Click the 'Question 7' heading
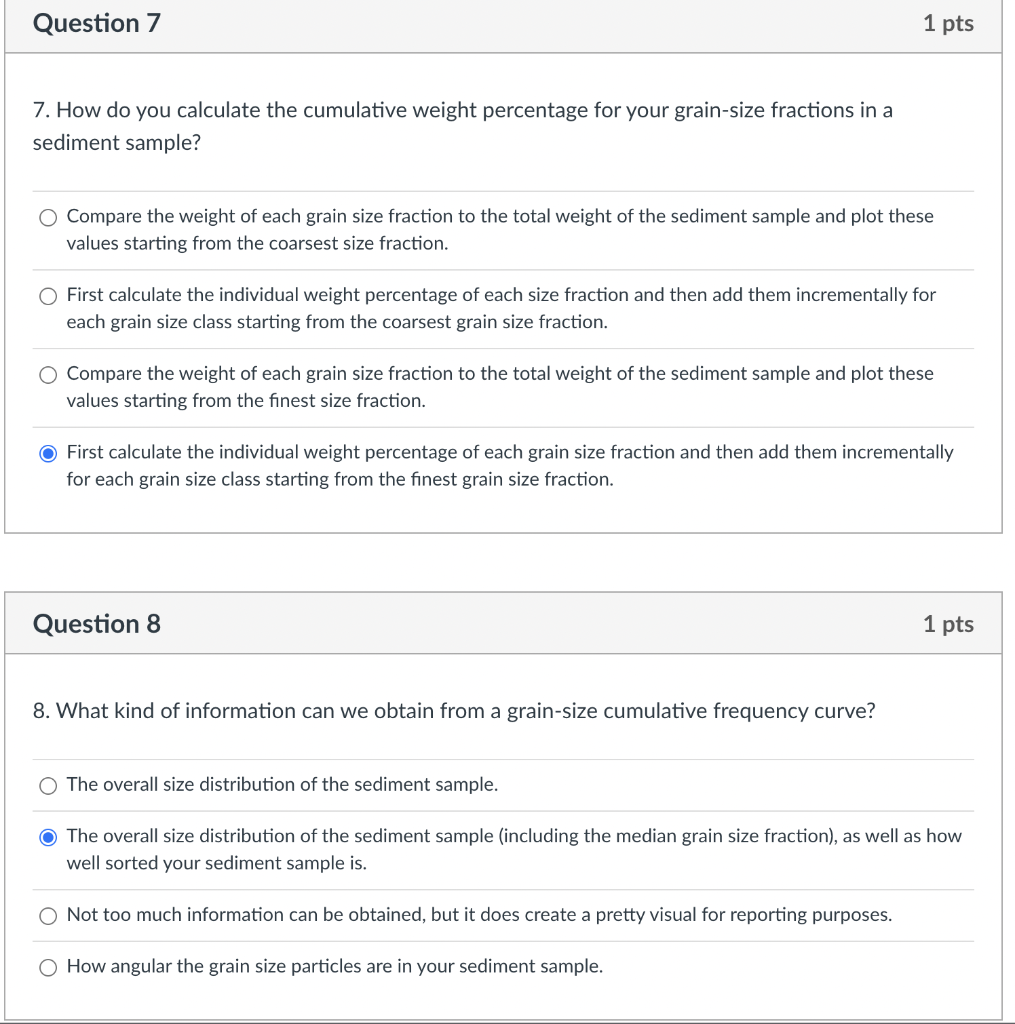This screenshot has width=1015, height=1024. tap(97, 24)
